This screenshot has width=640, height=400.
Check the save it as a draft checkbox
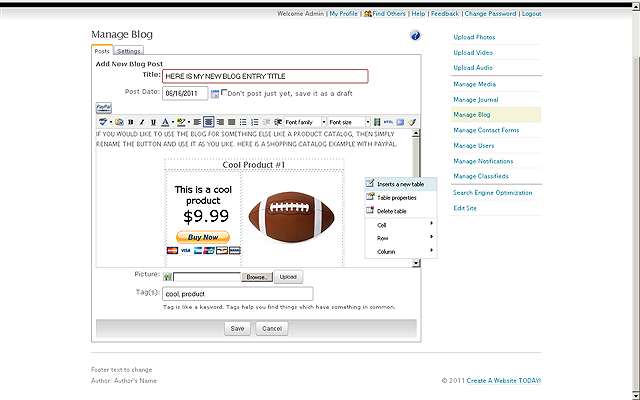[224, 93]
